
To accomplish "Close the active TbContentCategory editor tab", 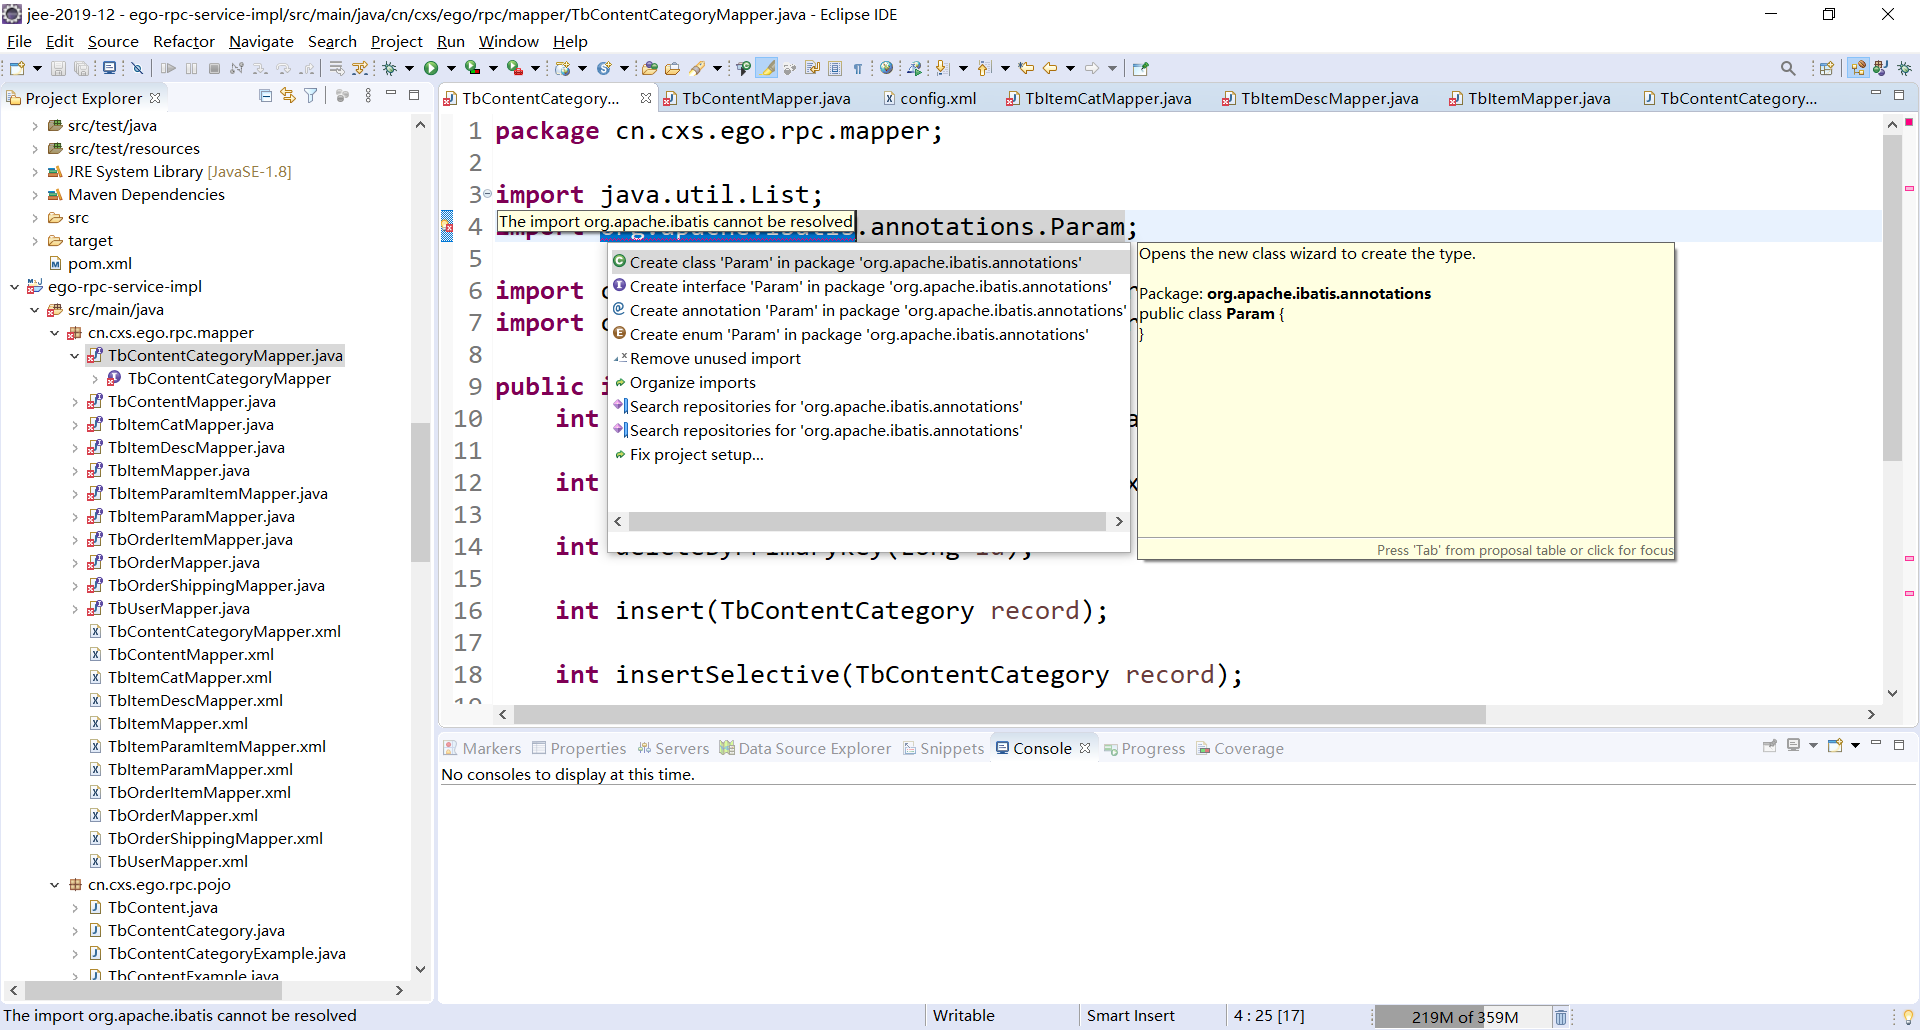I will [x=646, y=98].
